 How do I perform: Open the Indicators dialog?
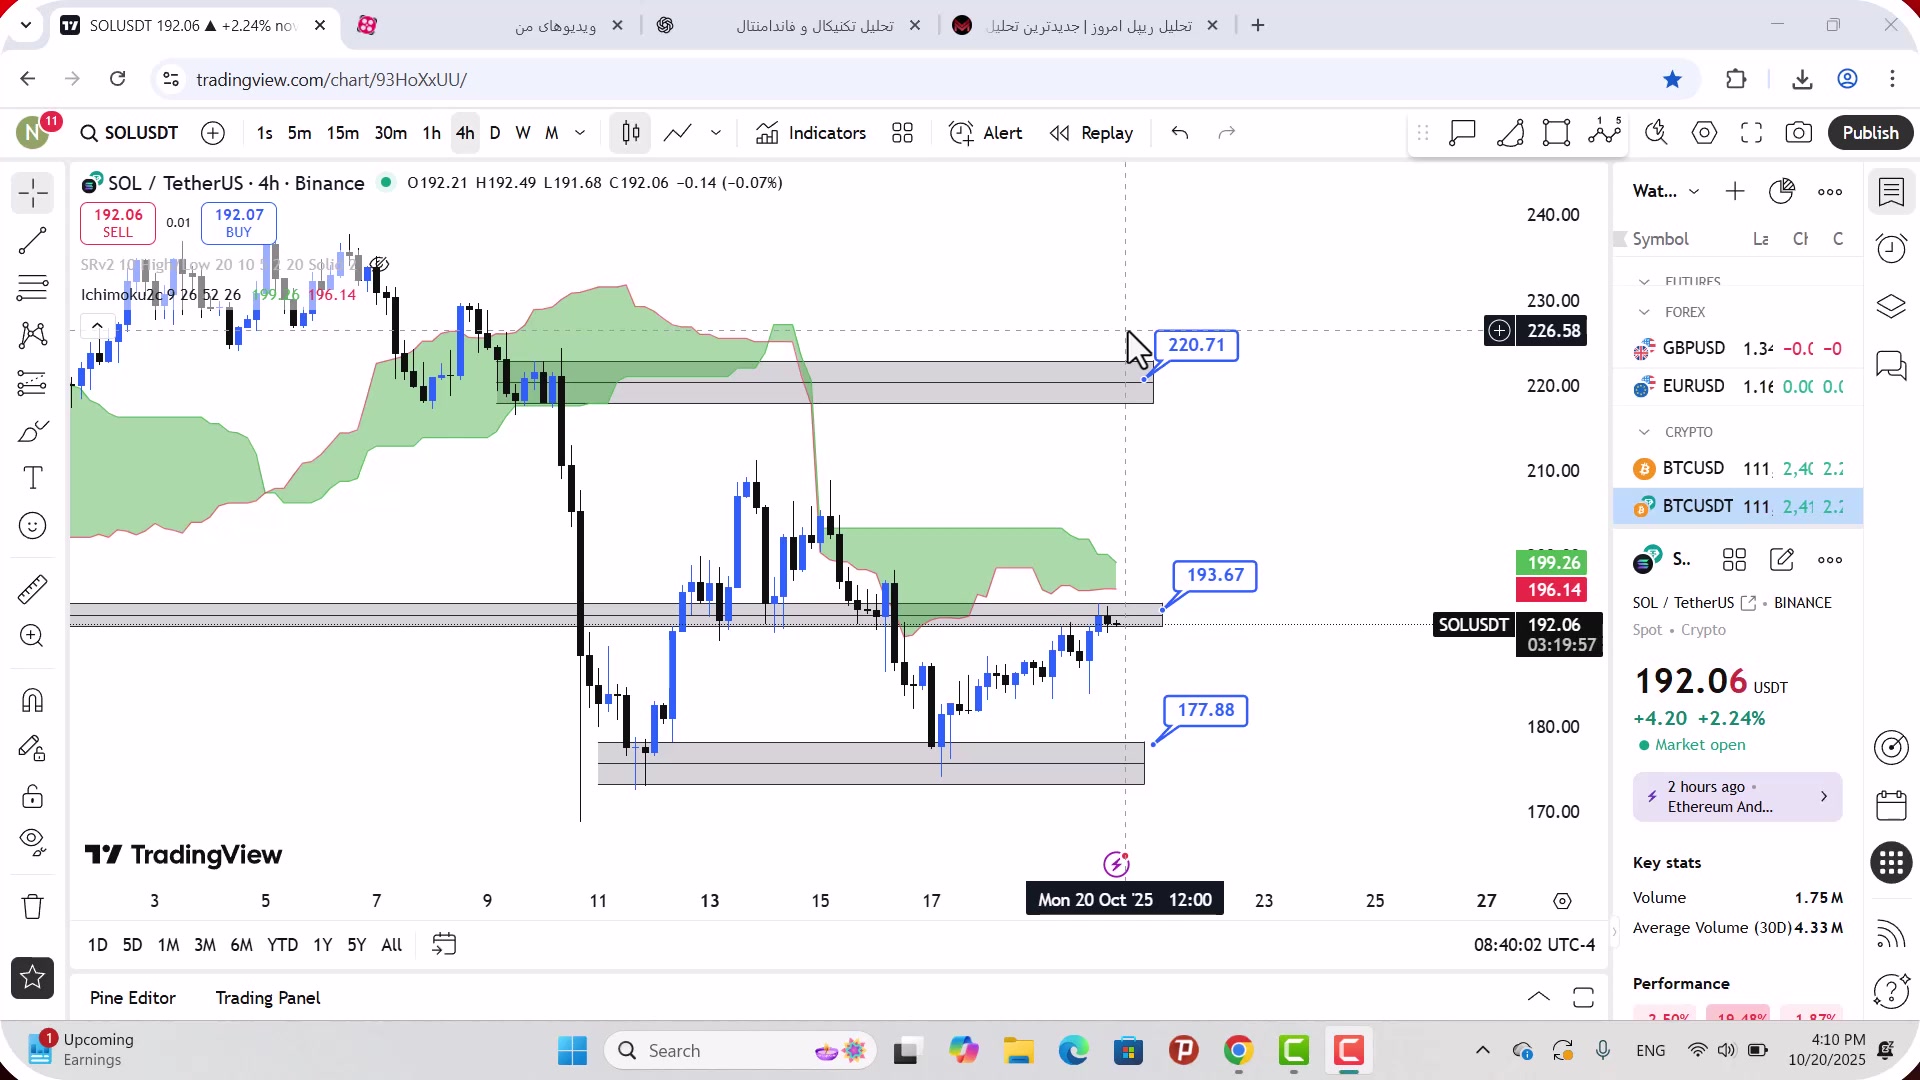(811, 133)
